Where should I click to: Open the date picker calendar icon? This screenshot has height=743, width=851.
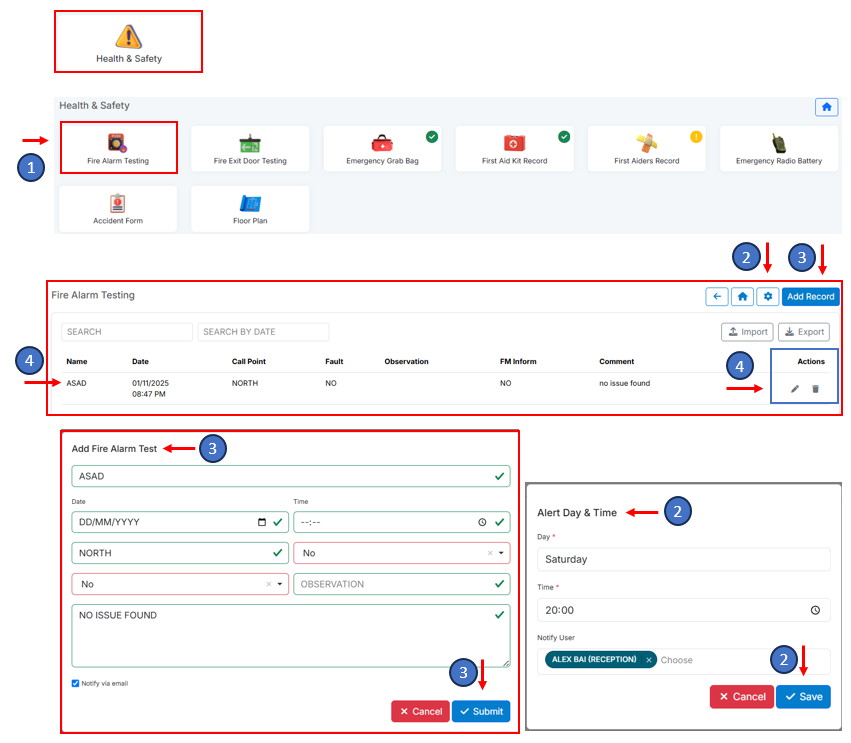(262, 522)
